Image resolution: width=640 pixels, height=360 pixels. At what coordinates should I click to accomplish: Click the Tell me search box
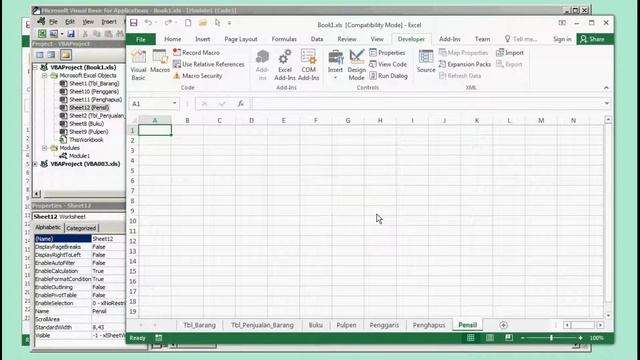[521, 39]
